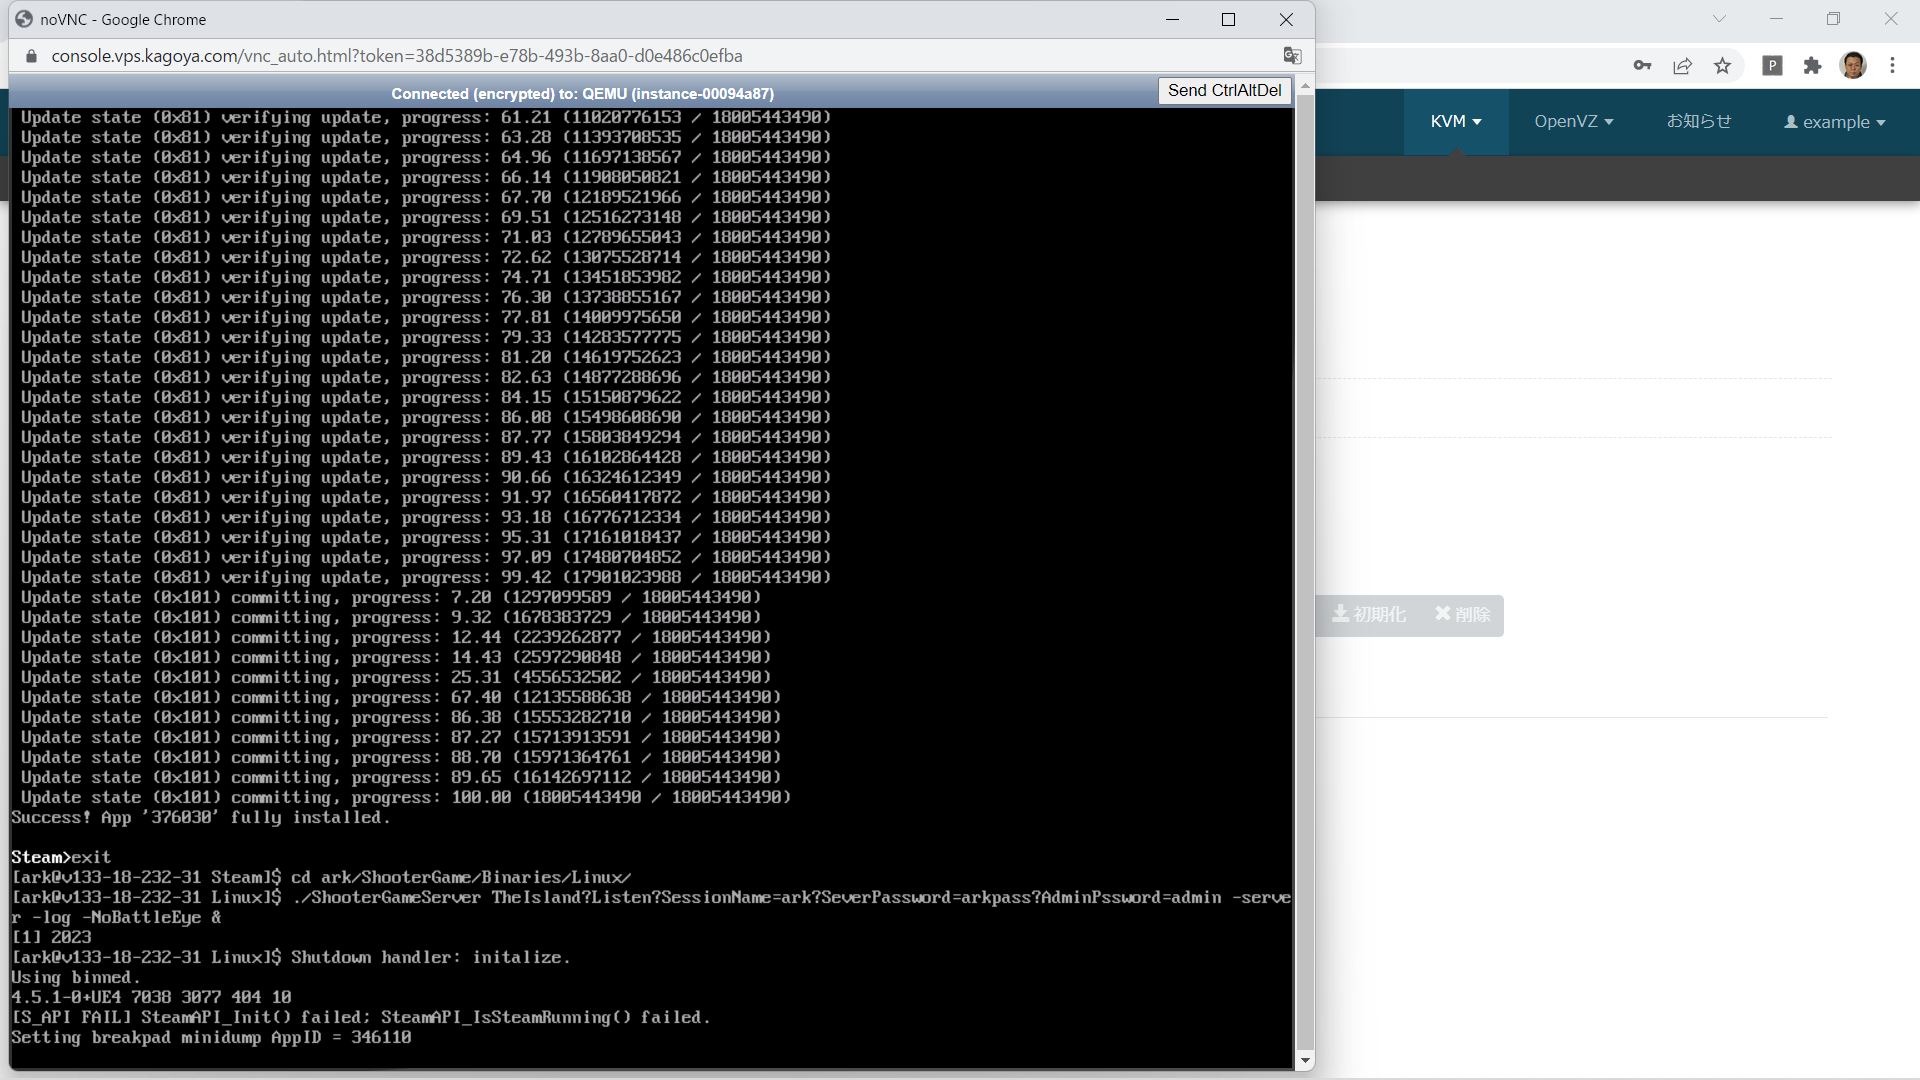Image resolution: width=1920 pixels, height=1080 pixels.
Task: Open the KVM dropdown menu
Action: coord(1456,122)
